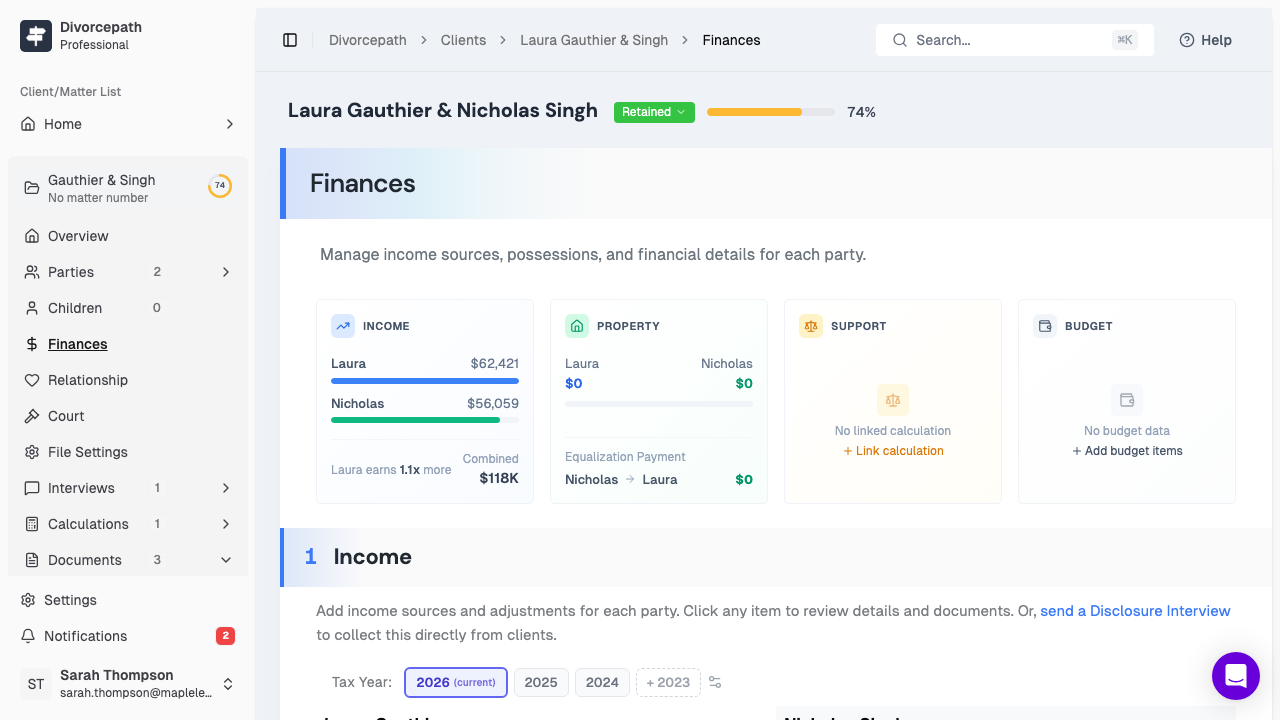The height and width of the screenshot is (720, 1280).
Task: Click the red notifications count badge
Action: (225, 636)
